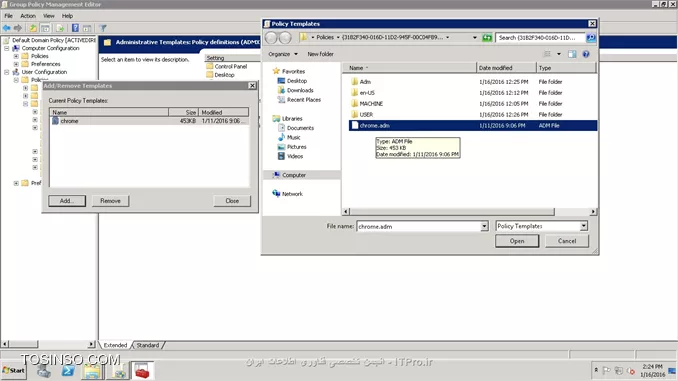Click the Back arrow in the Group Policy editor toolbar

pyautogui.click(x=6, y=28)
